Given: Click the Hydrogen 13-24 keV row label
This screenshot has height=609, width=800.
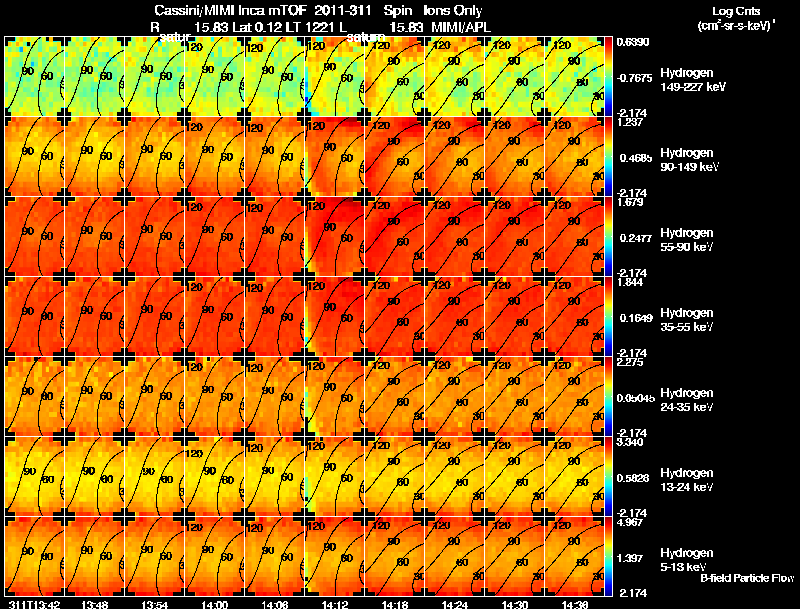Looking at the screenshot, I should 687,479.
